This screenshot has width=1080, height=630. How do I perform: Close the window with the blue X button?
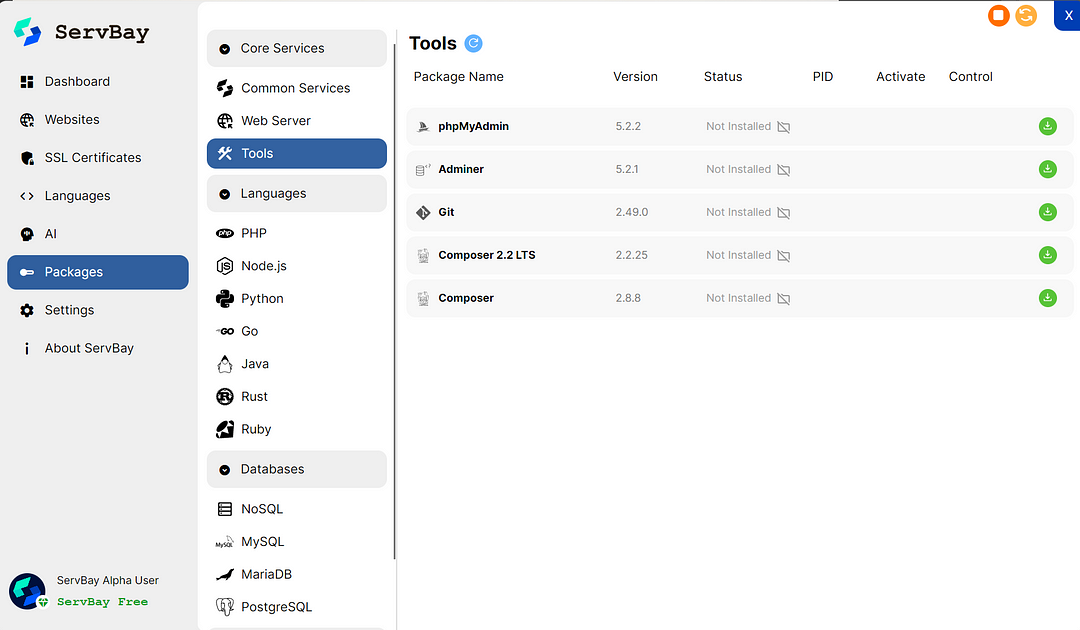[1068, 15]
